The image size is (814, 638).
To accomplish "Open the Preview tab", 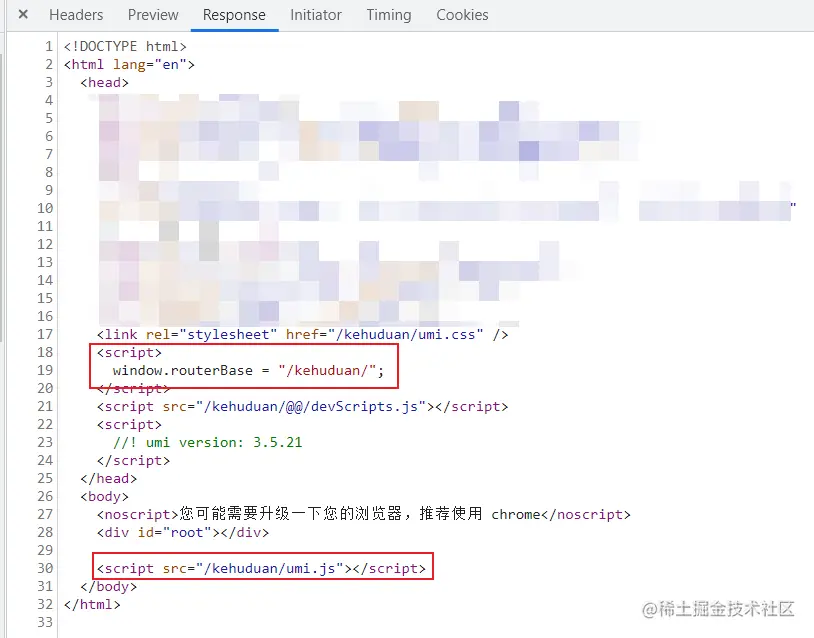I will [x=153, y=15].
